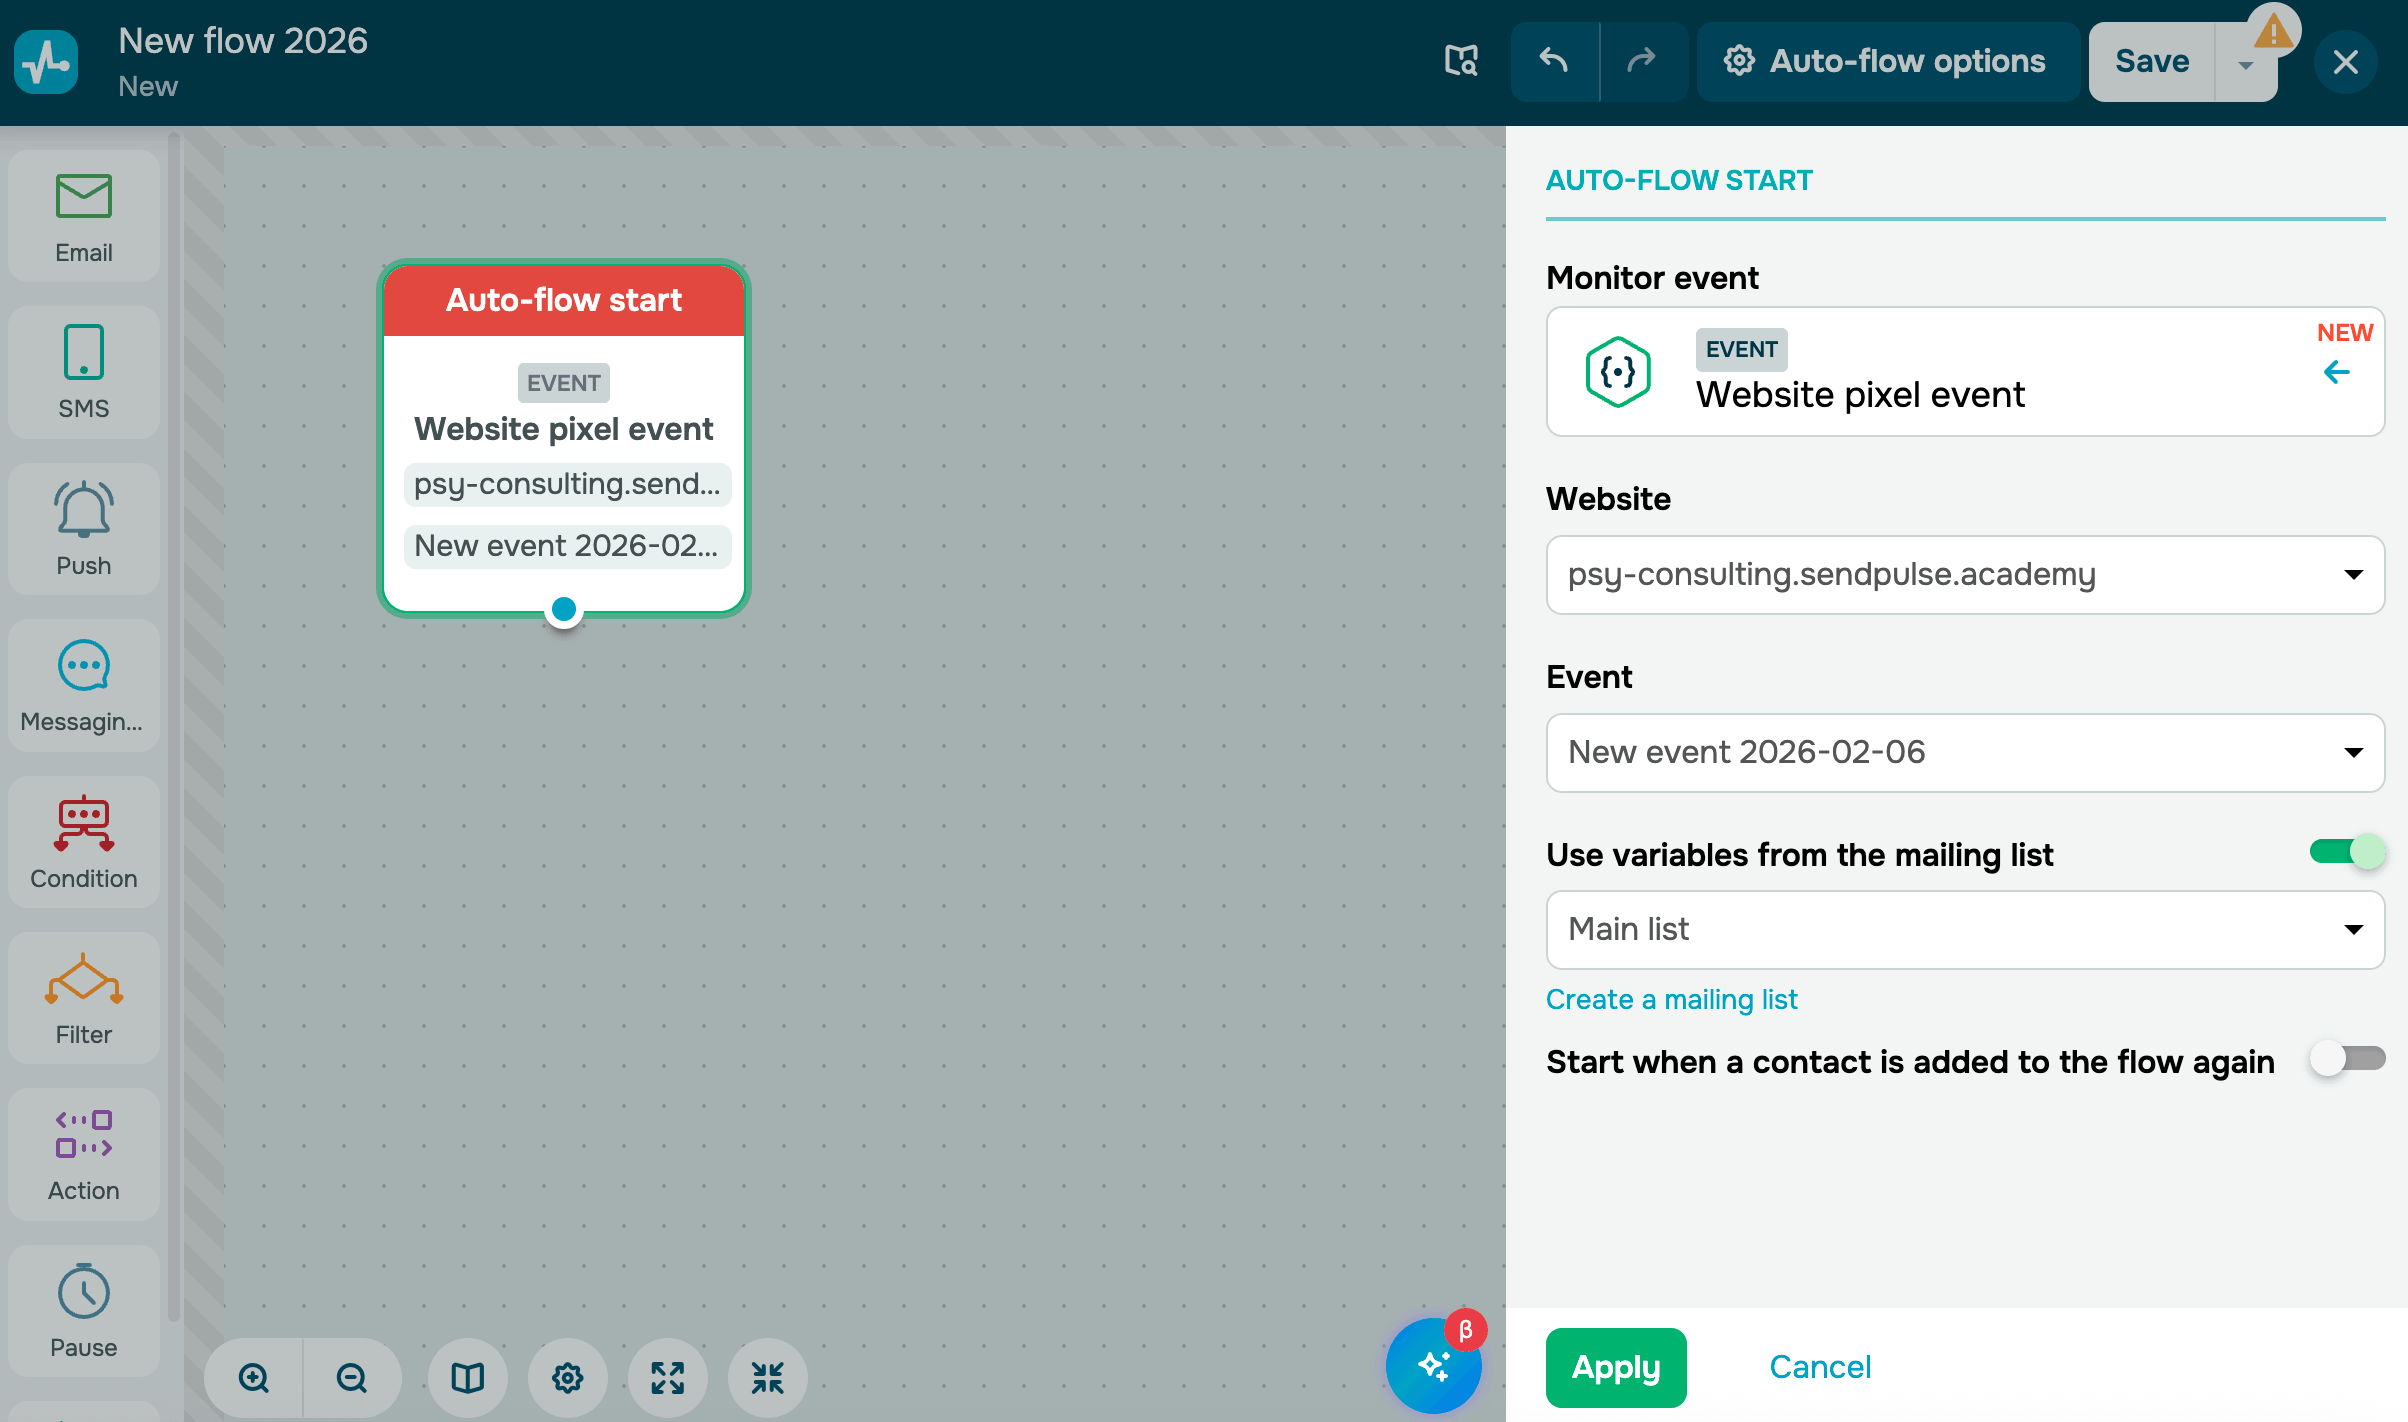Open the Website dropdown
This screenshot has width=2408, height=1422.
(x=1964, y=575)
